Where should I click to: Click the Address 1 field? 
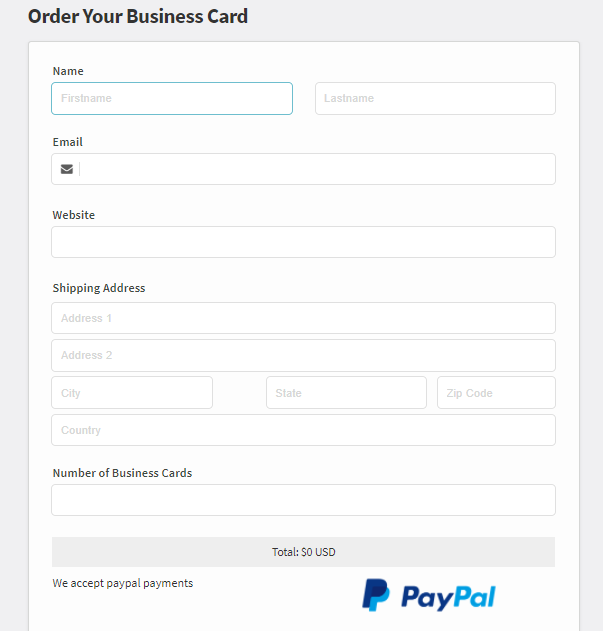coord(304,318)
